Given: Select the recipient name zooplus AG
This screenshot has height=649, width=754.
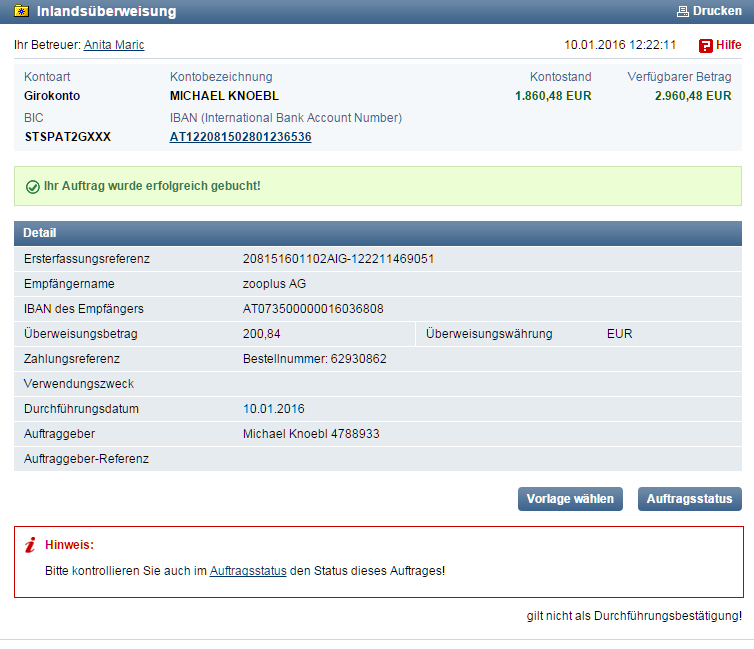Looking at the screenshot, I should click(275, 284).
